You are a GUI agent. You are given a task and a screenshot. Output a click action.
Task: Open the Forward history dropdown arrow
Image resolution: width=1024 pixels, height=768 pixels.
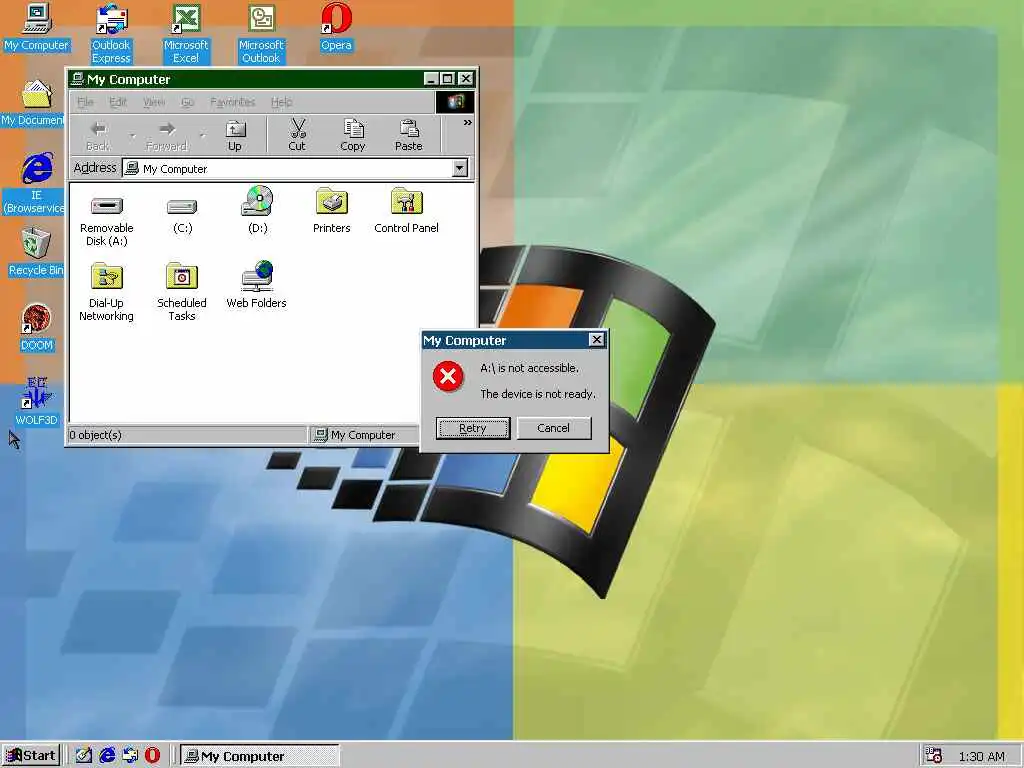click(202, 136)
